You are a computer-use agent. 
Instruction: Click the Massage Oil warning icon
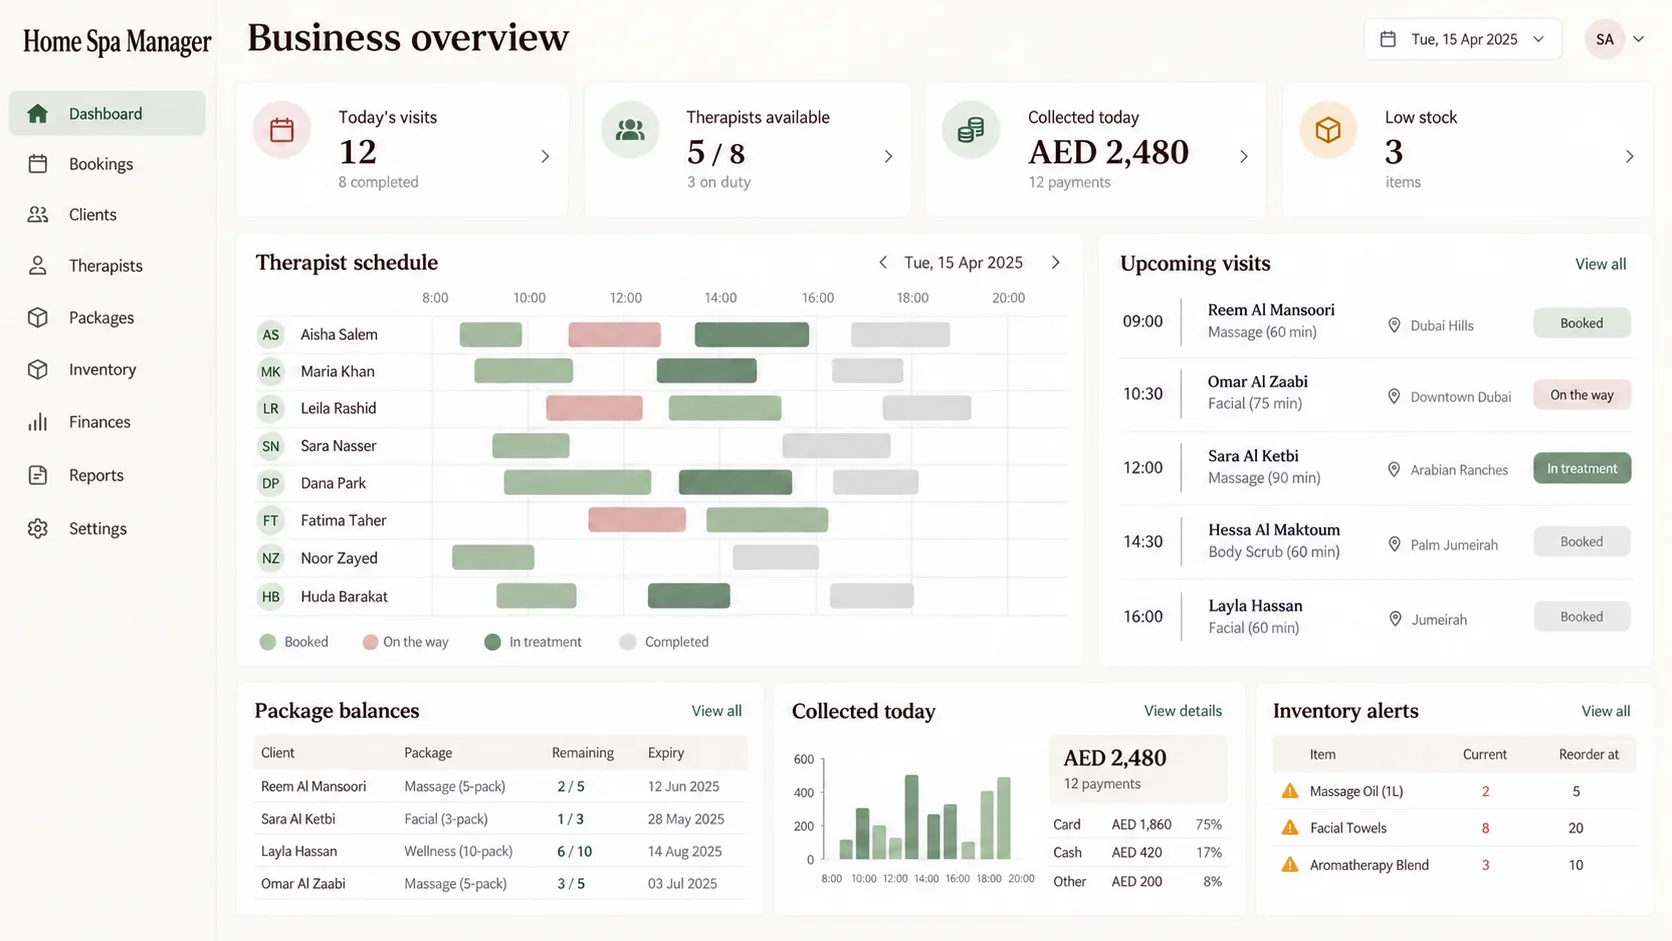1290,791
